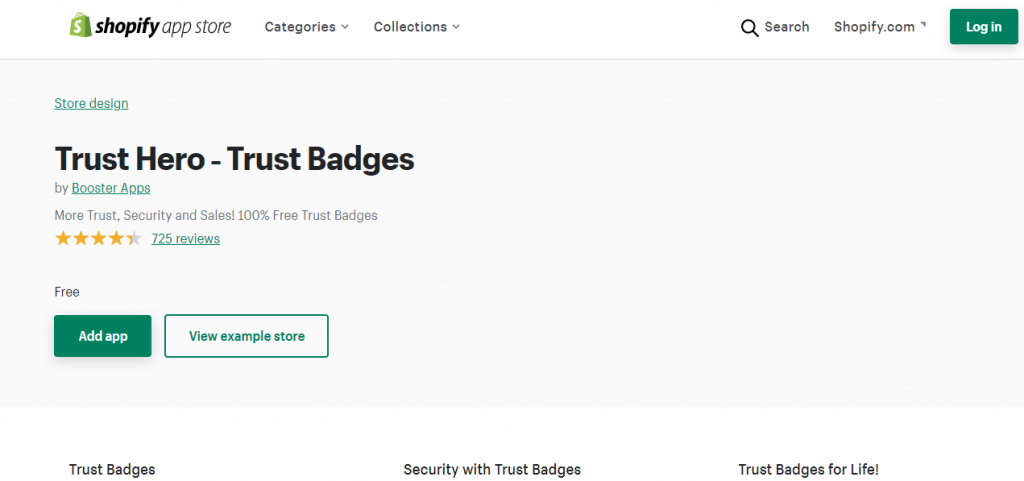
Task: Expand the Categories dropdown menu
Action: tap(306, 27)
